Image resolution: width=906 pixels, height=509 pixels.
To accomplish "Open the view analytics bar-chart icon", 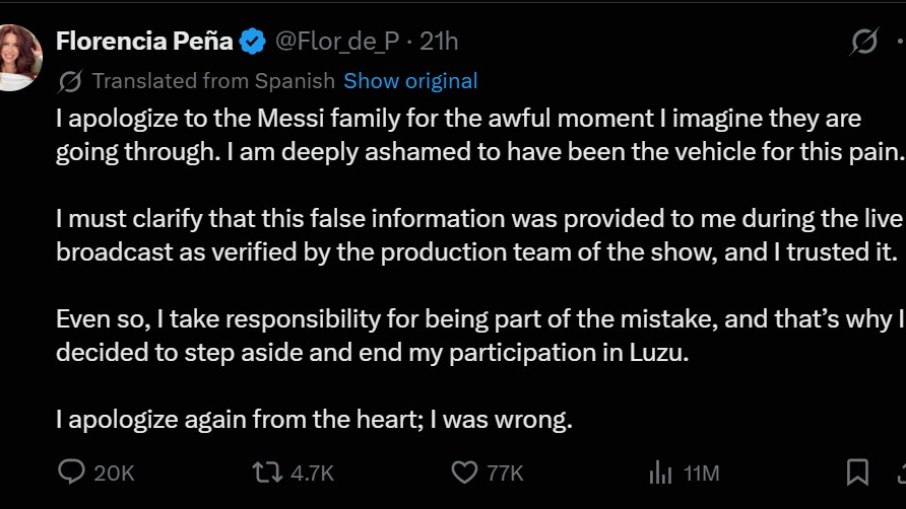I will click(x=660, y=473).
